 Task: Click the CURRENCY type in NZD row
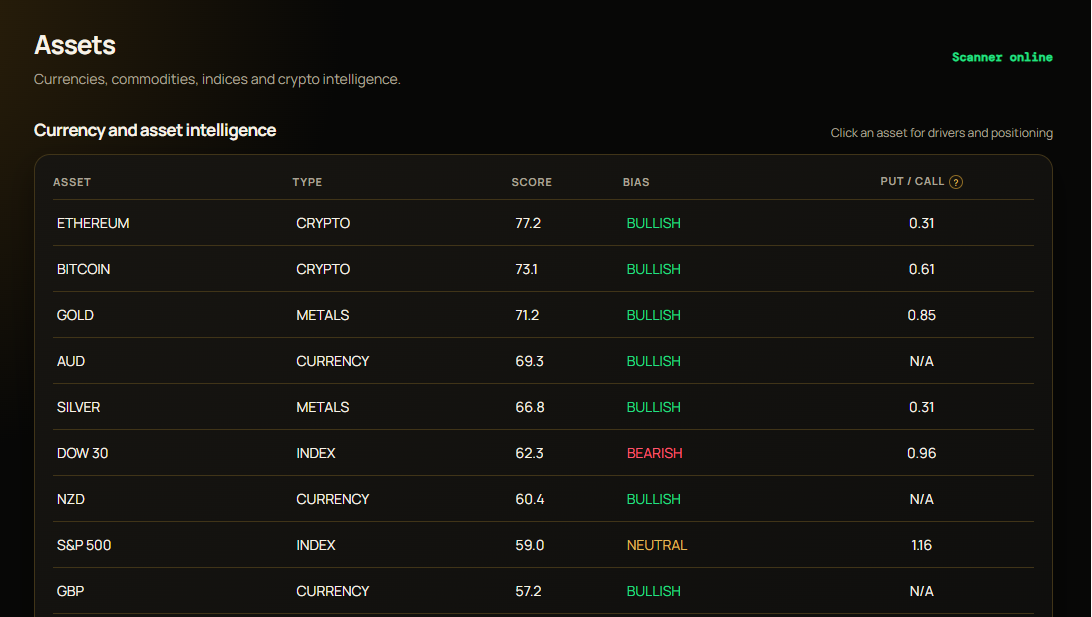tap(332, 499)
